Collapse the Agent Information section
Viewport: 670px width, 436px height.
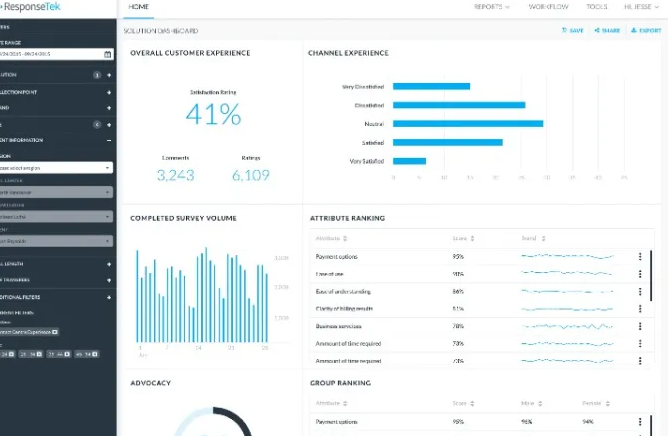[109, 140]
